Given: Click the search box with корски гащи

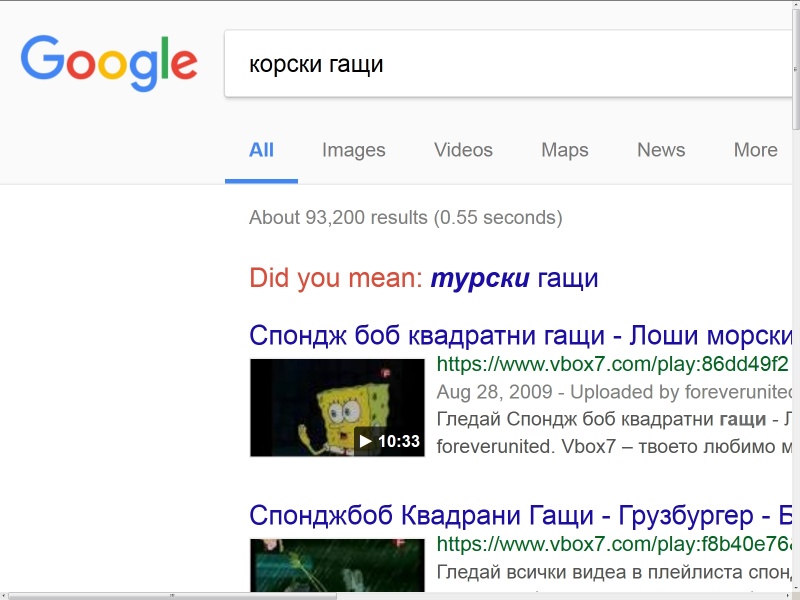Looking at the screenshot, I should [x=508, y=64].
